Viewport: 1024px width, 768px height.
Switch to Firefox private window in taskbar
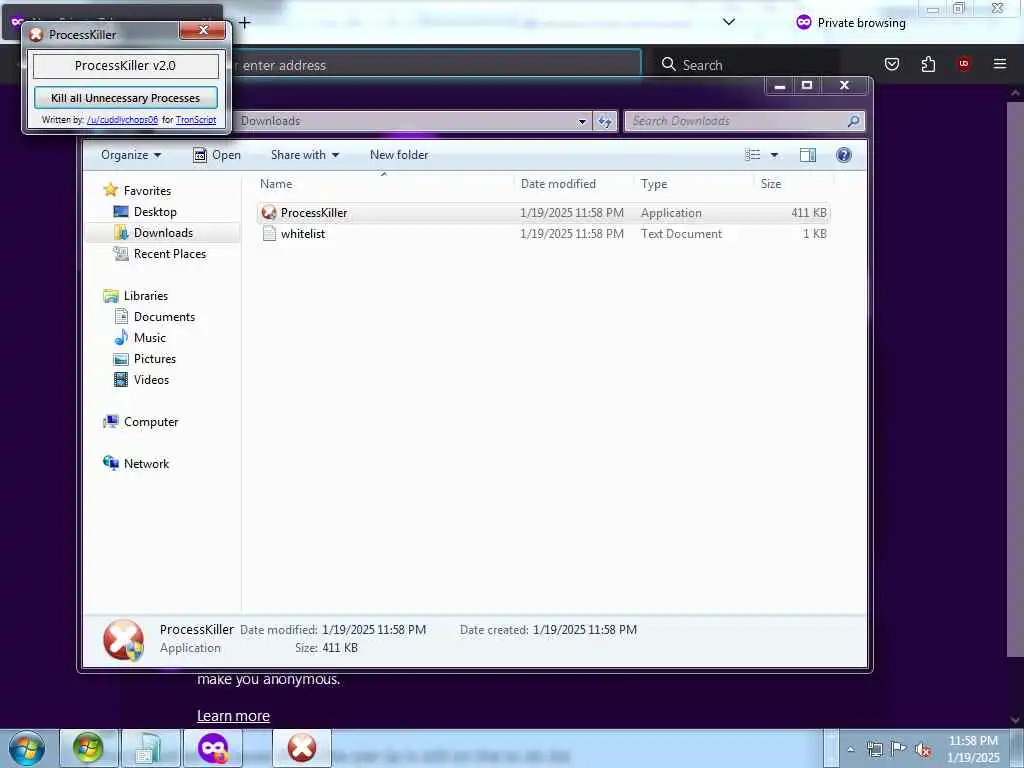point(213,748)
